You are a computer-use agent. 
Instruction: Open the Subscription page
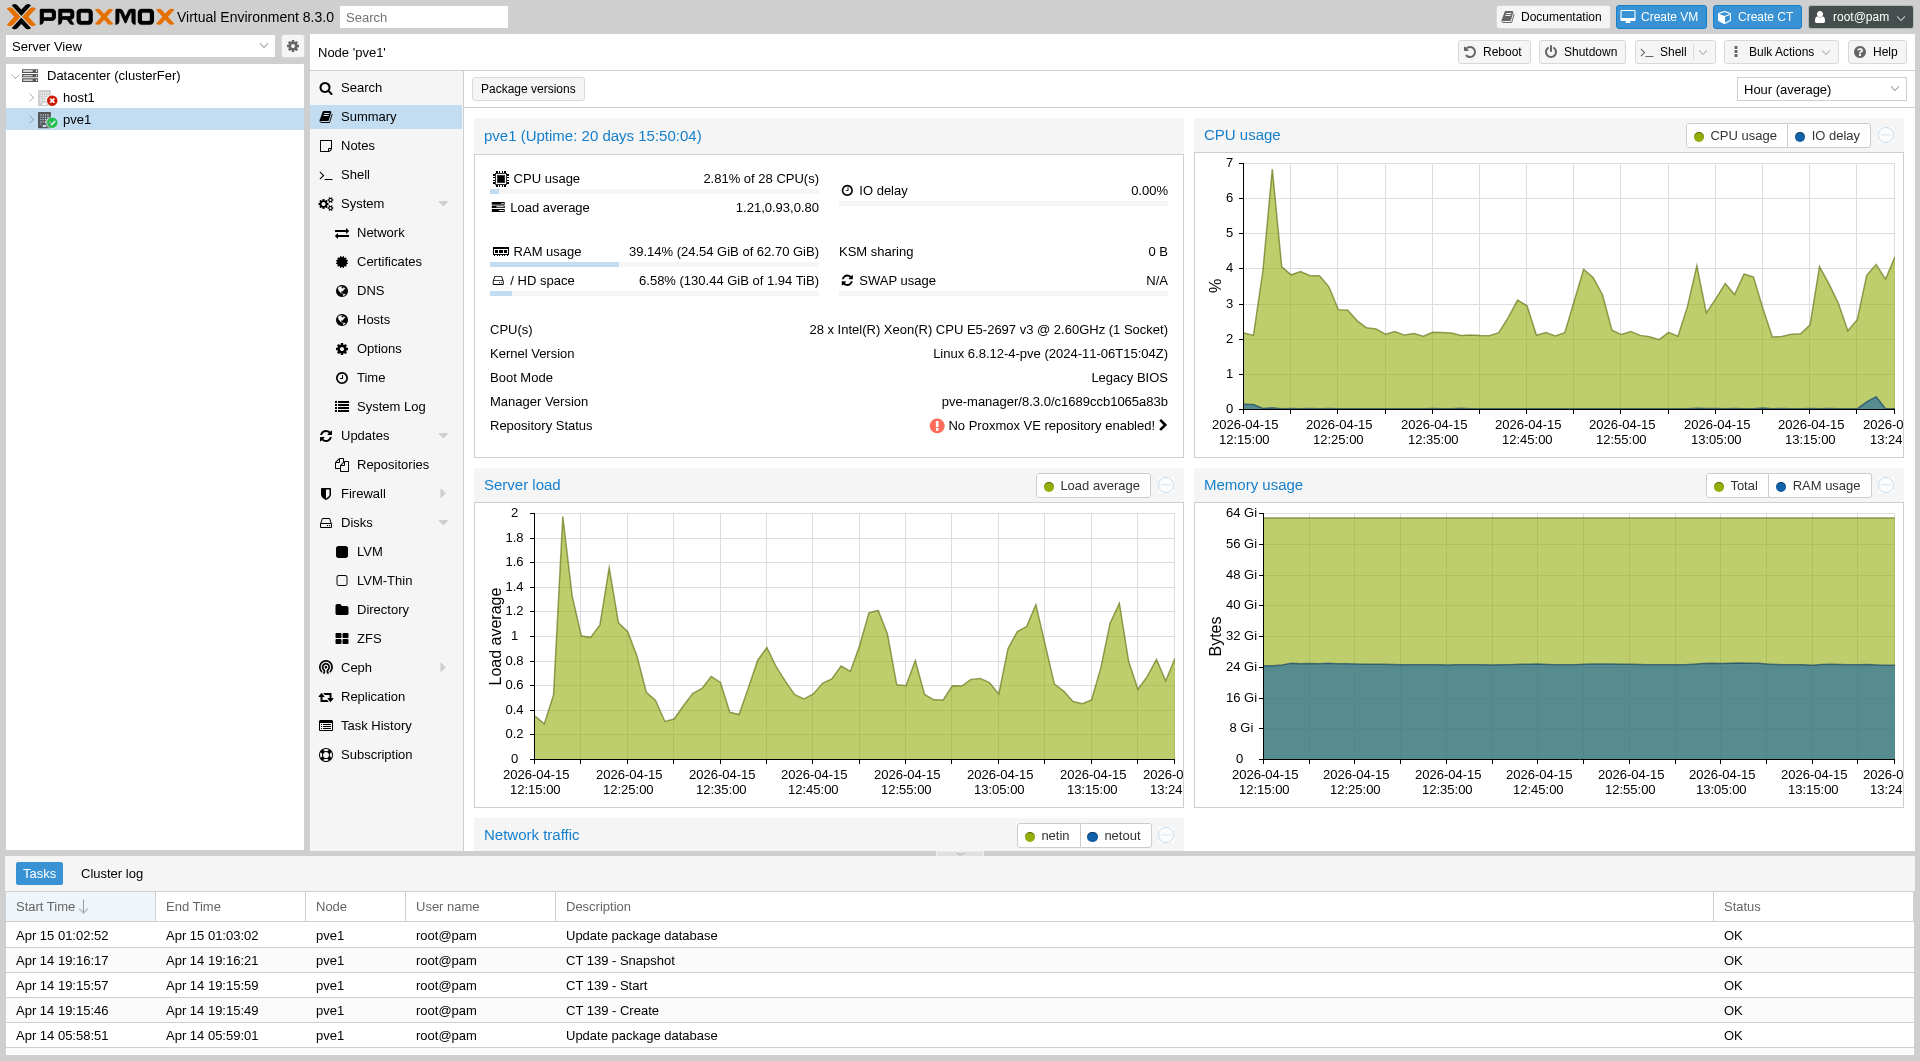point(376,755)
